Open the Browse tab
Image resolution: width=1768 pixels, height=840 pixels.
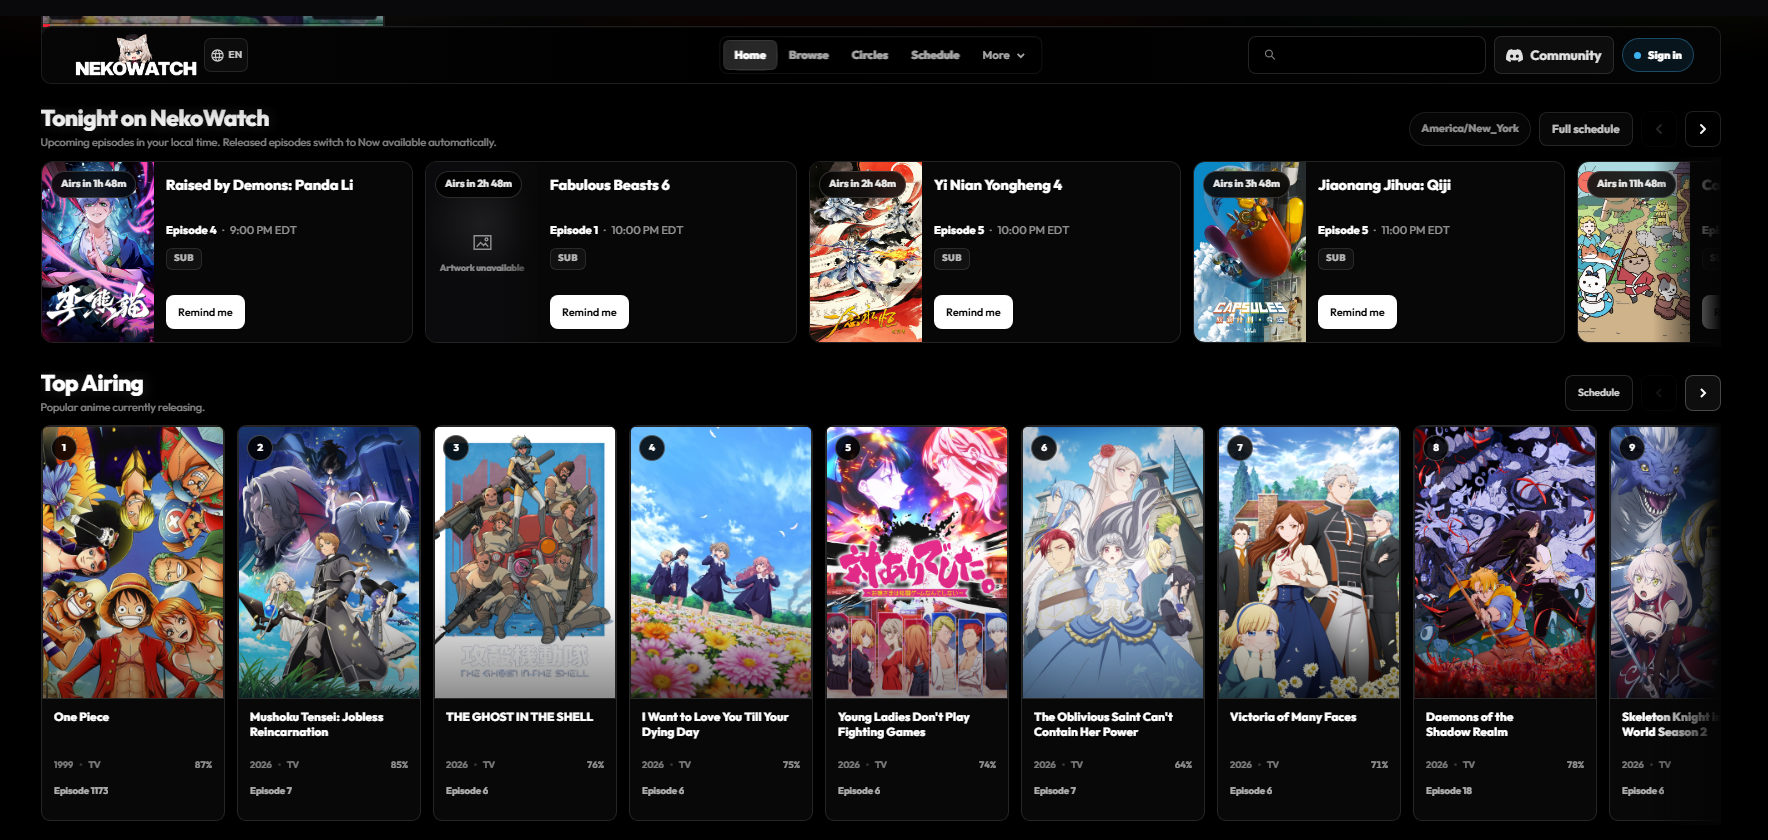click(808, 55)
